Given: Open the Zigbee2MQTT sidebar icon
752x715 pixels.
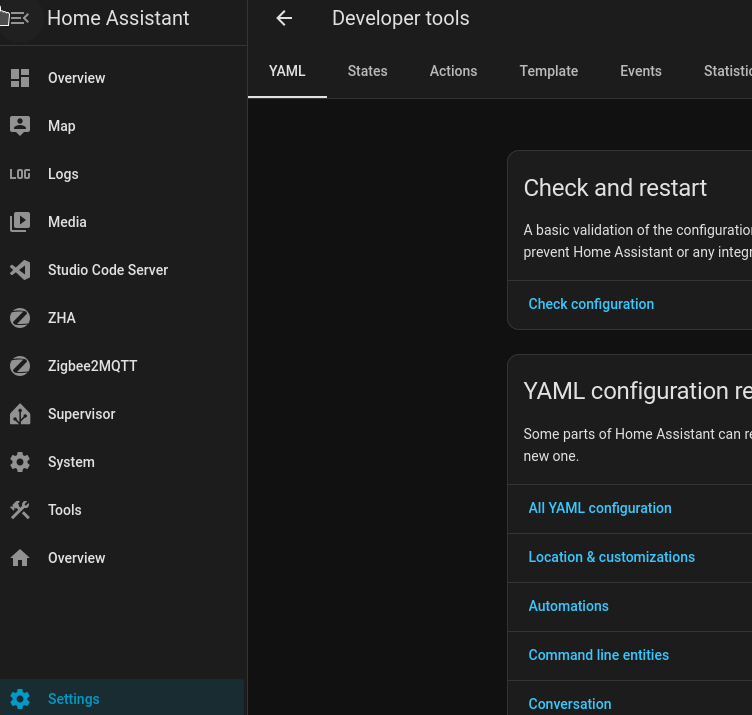Looking at the screenshot, I should tap(20, 366).
